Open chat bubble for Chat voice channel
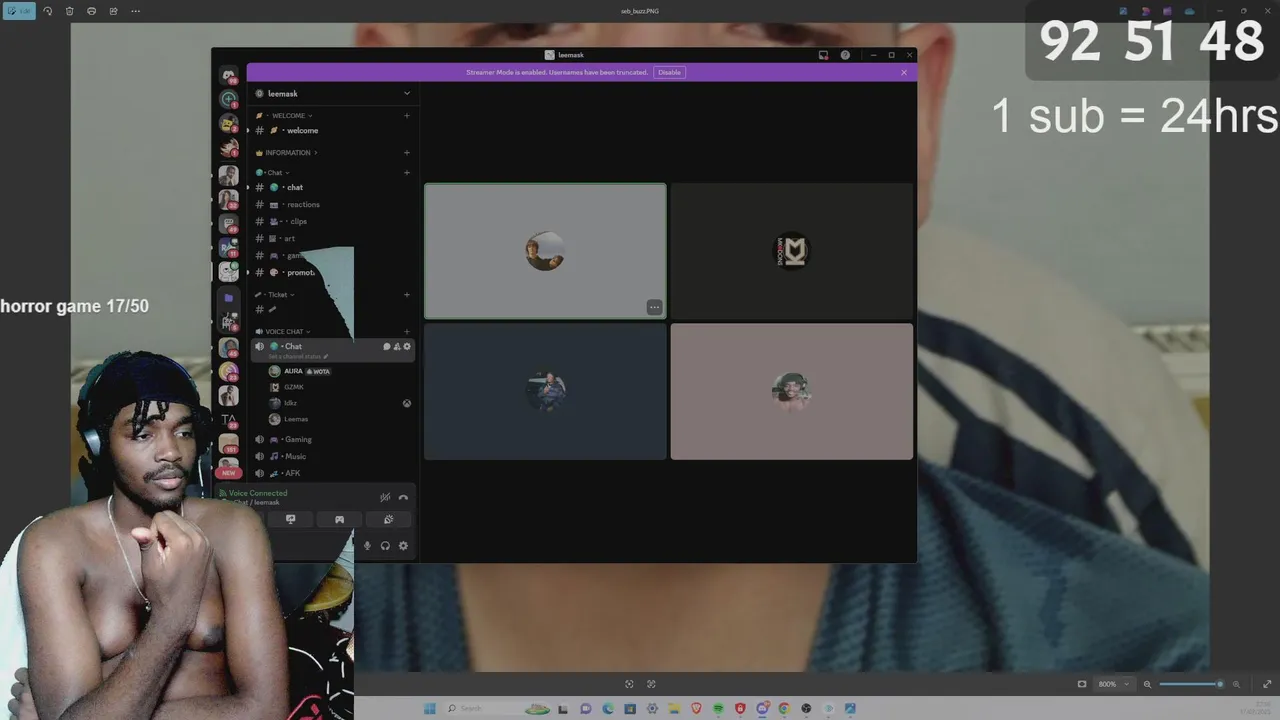1280x720 pixels. [x=386, y=346]
